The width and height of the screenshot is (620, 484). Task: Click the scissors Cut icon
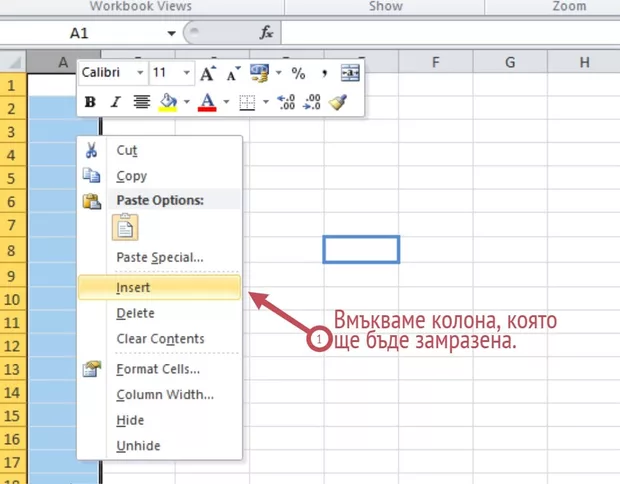tap(91, 150)
